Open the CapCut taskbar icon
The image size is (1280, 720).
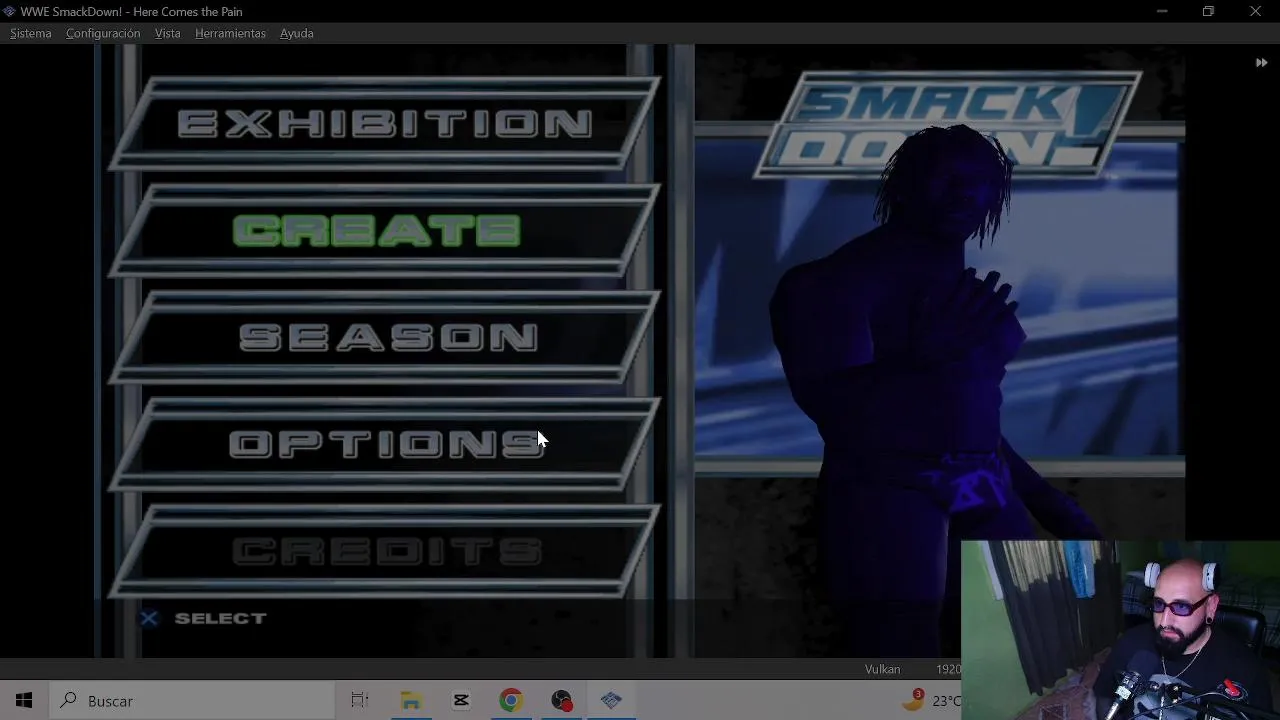(x=461, y=701)
